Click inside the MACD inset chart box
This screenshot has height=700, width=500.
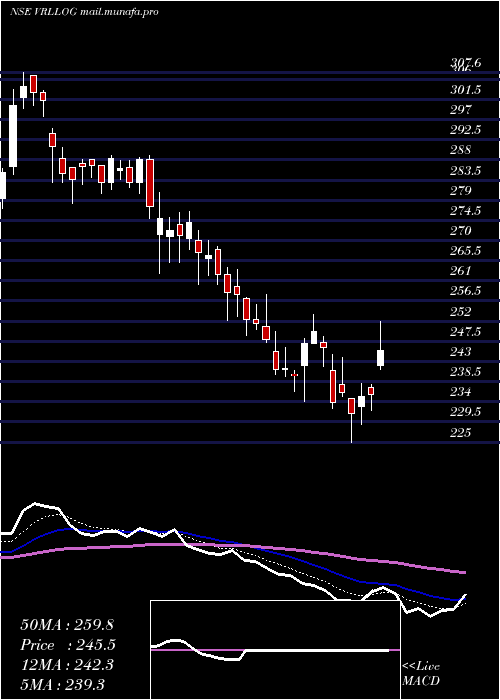[275, 650]
